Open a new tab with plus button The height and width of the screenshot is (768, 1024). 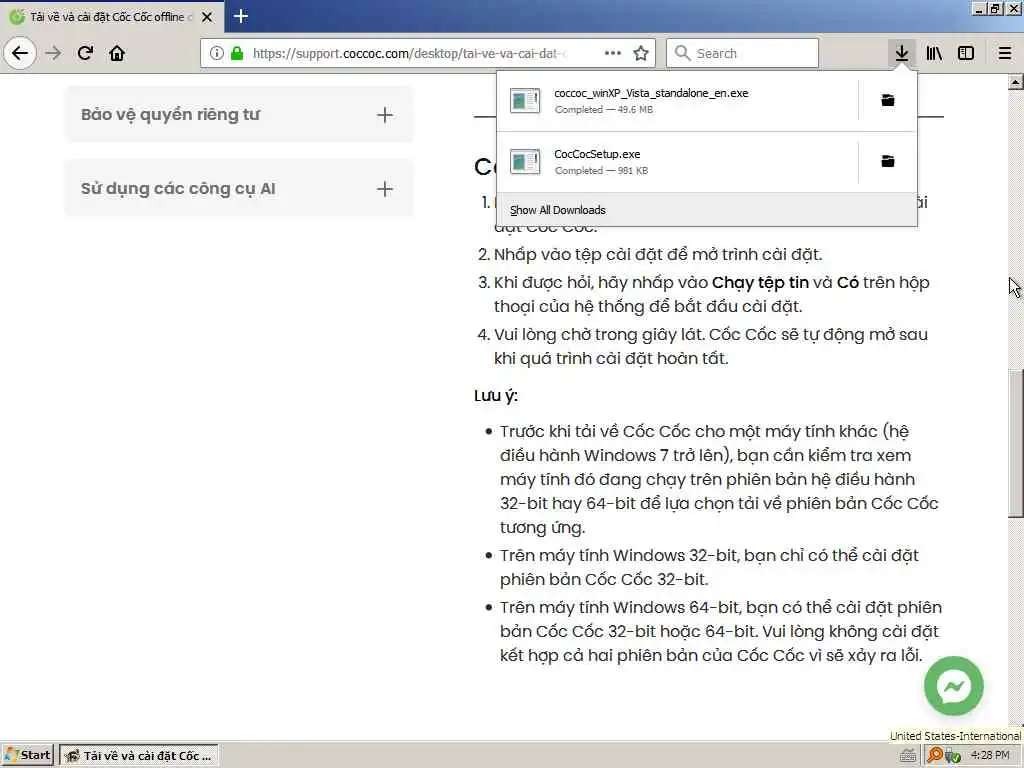[x=240, y=16]
